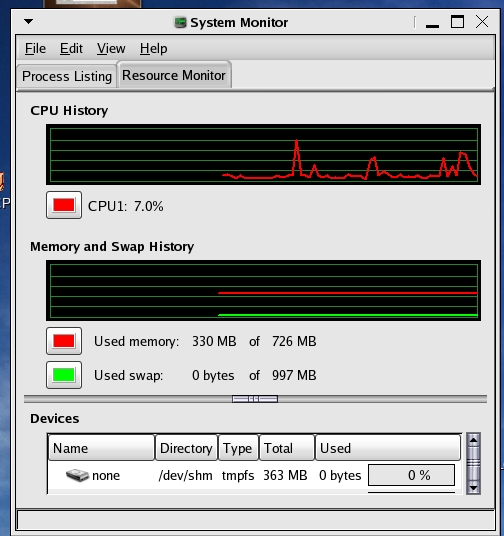Click the pane divider handle above Devices
Screen dimensions: 504x536
point(255,399)
